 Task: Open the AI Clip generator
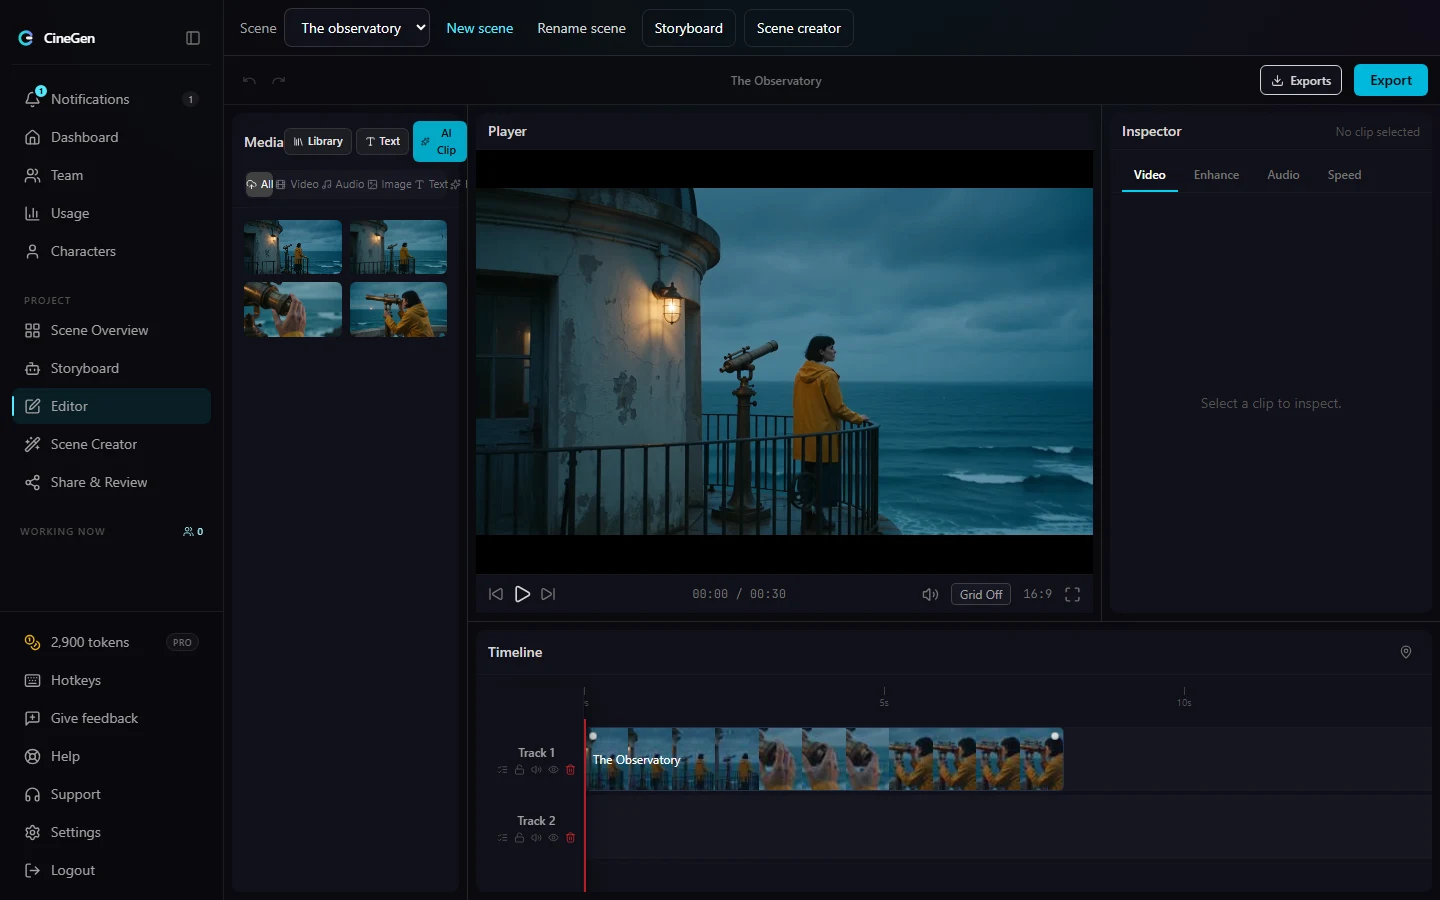click(x=440, y=141)
